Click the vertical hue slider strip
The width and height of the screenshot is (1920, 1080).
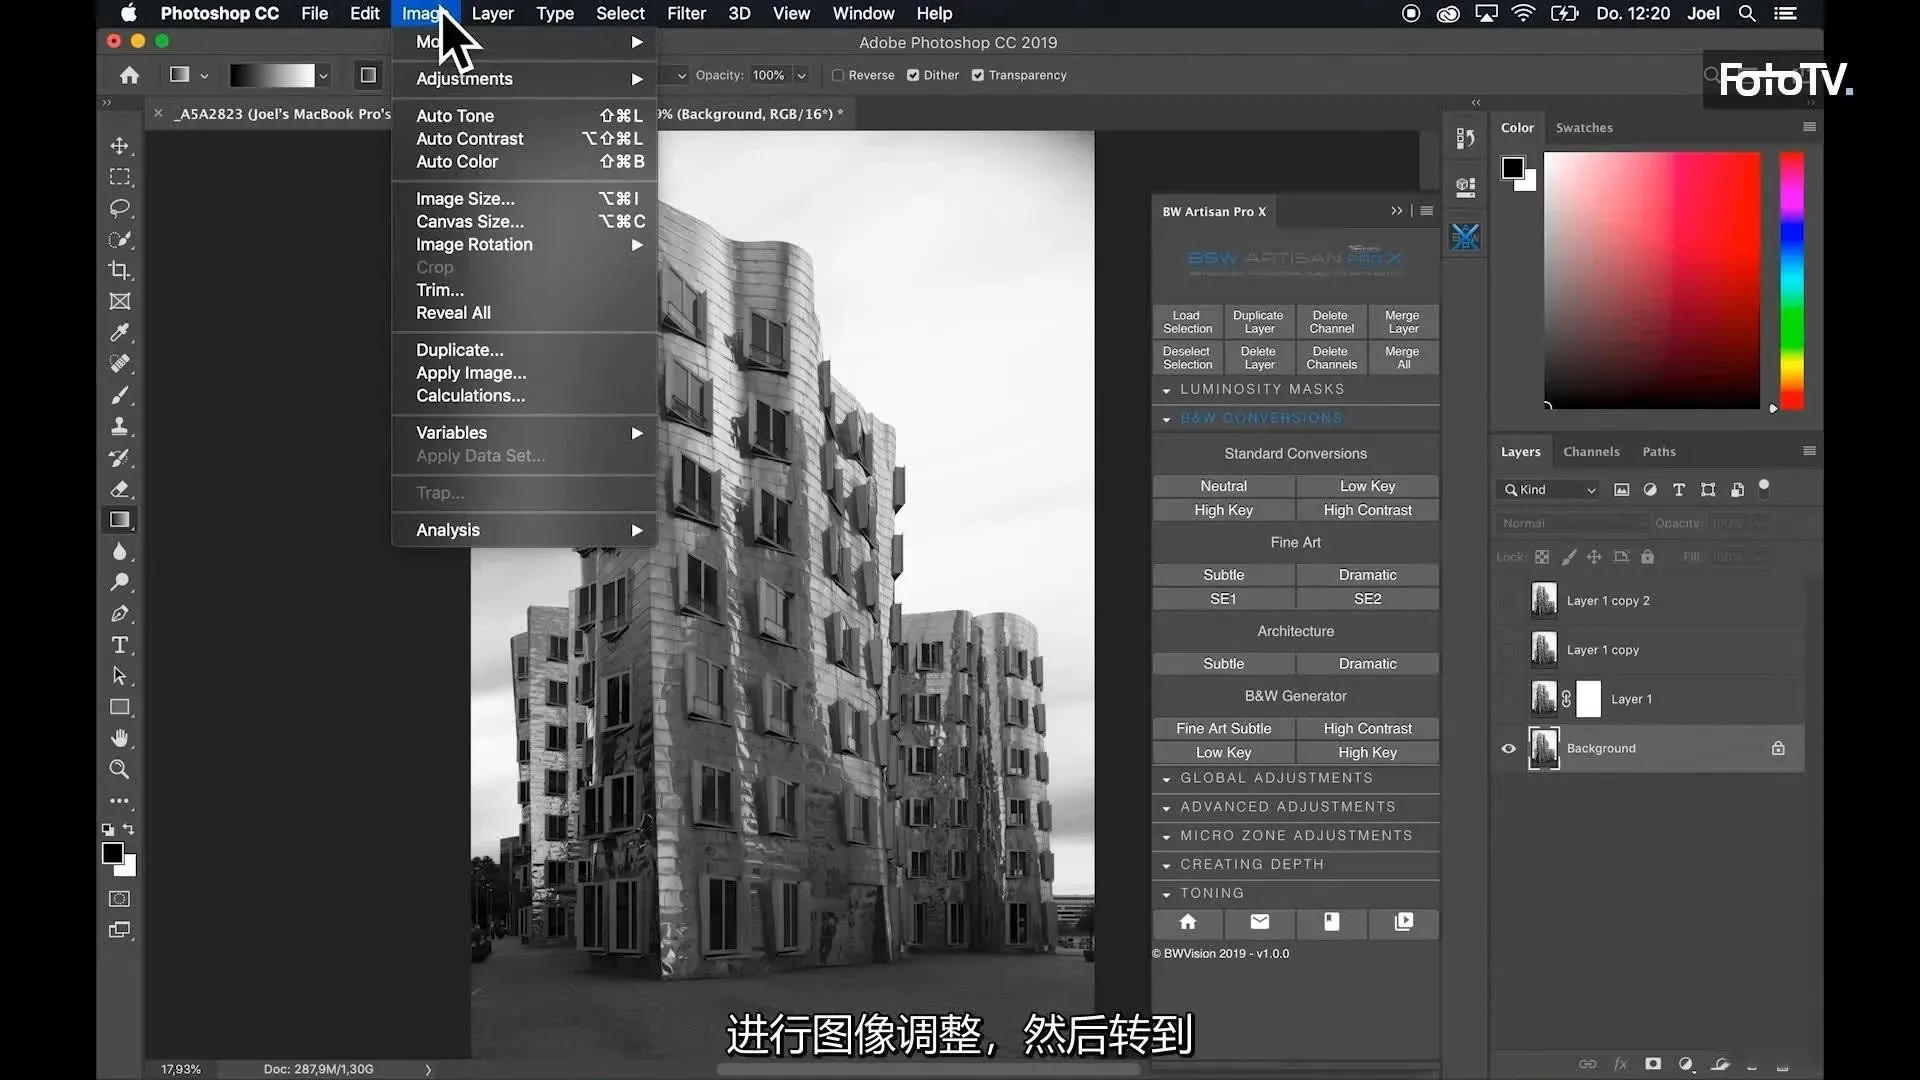(x=1791, y=280)
